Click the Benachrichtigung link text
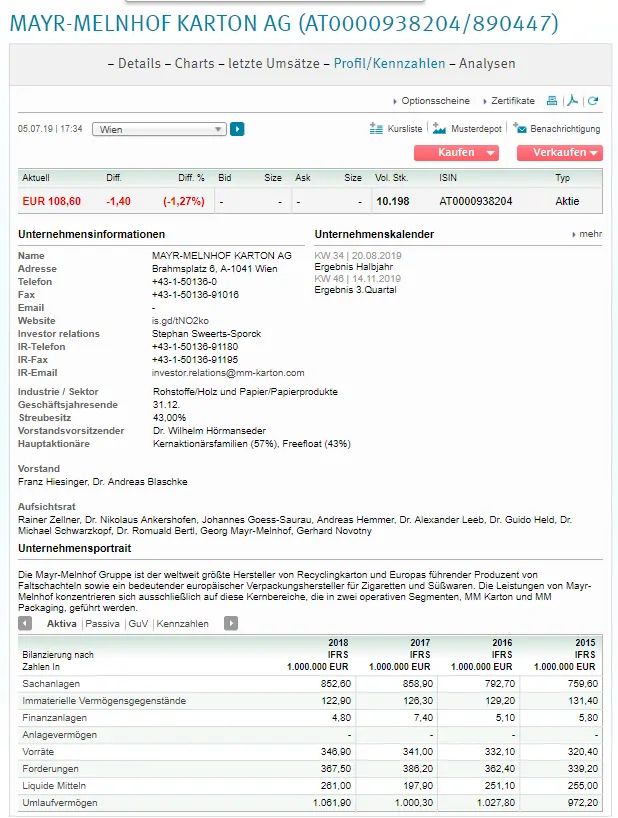This screenshot has height=818, width=618. point(565,129)
